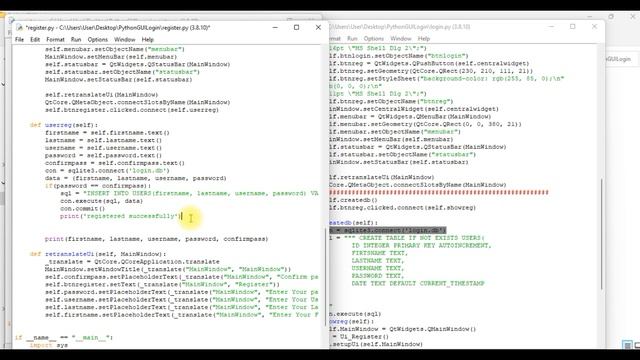
Task: Click the 'FIRSTNAME TEXT,' line in login.py
Action: click(x=380, y=253)
